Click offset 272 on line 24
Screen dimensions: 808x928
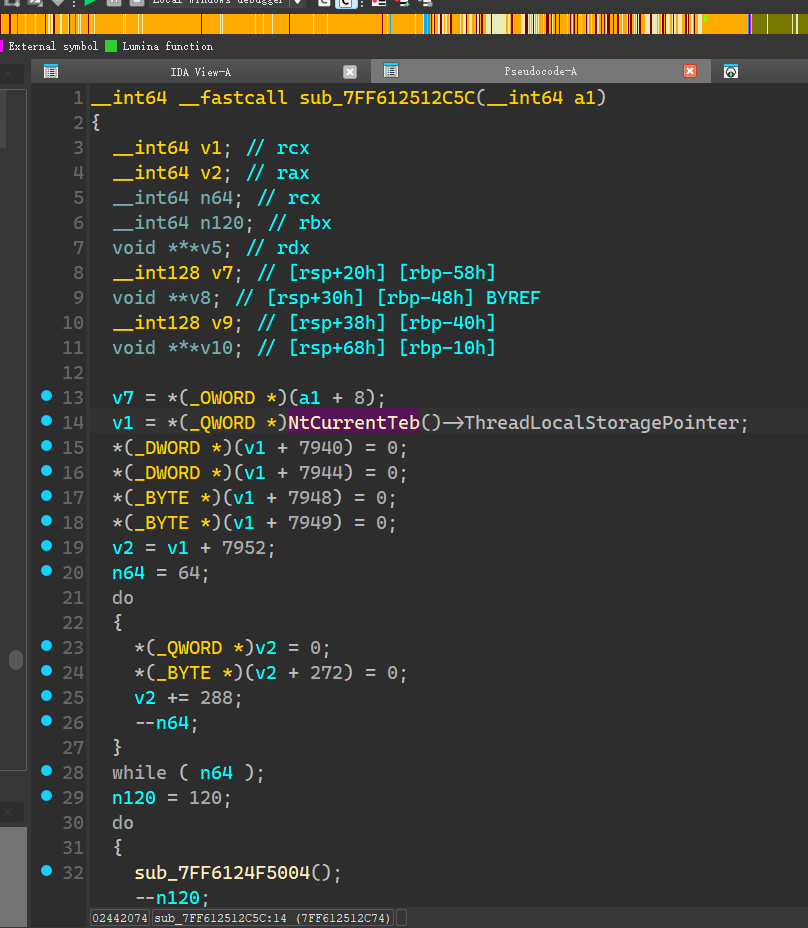tap(326, 672)
